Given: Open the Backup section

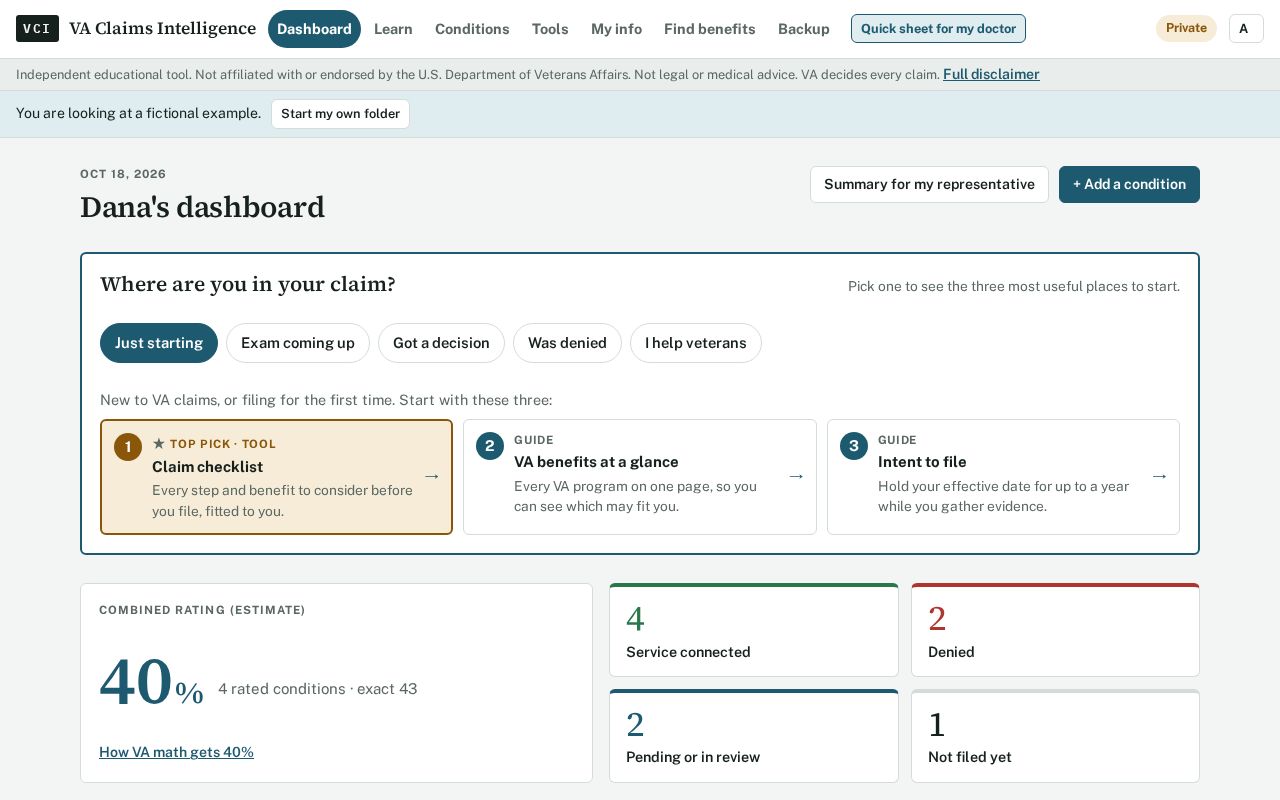Looking at the screenshot, I should (x=804, y=29).
